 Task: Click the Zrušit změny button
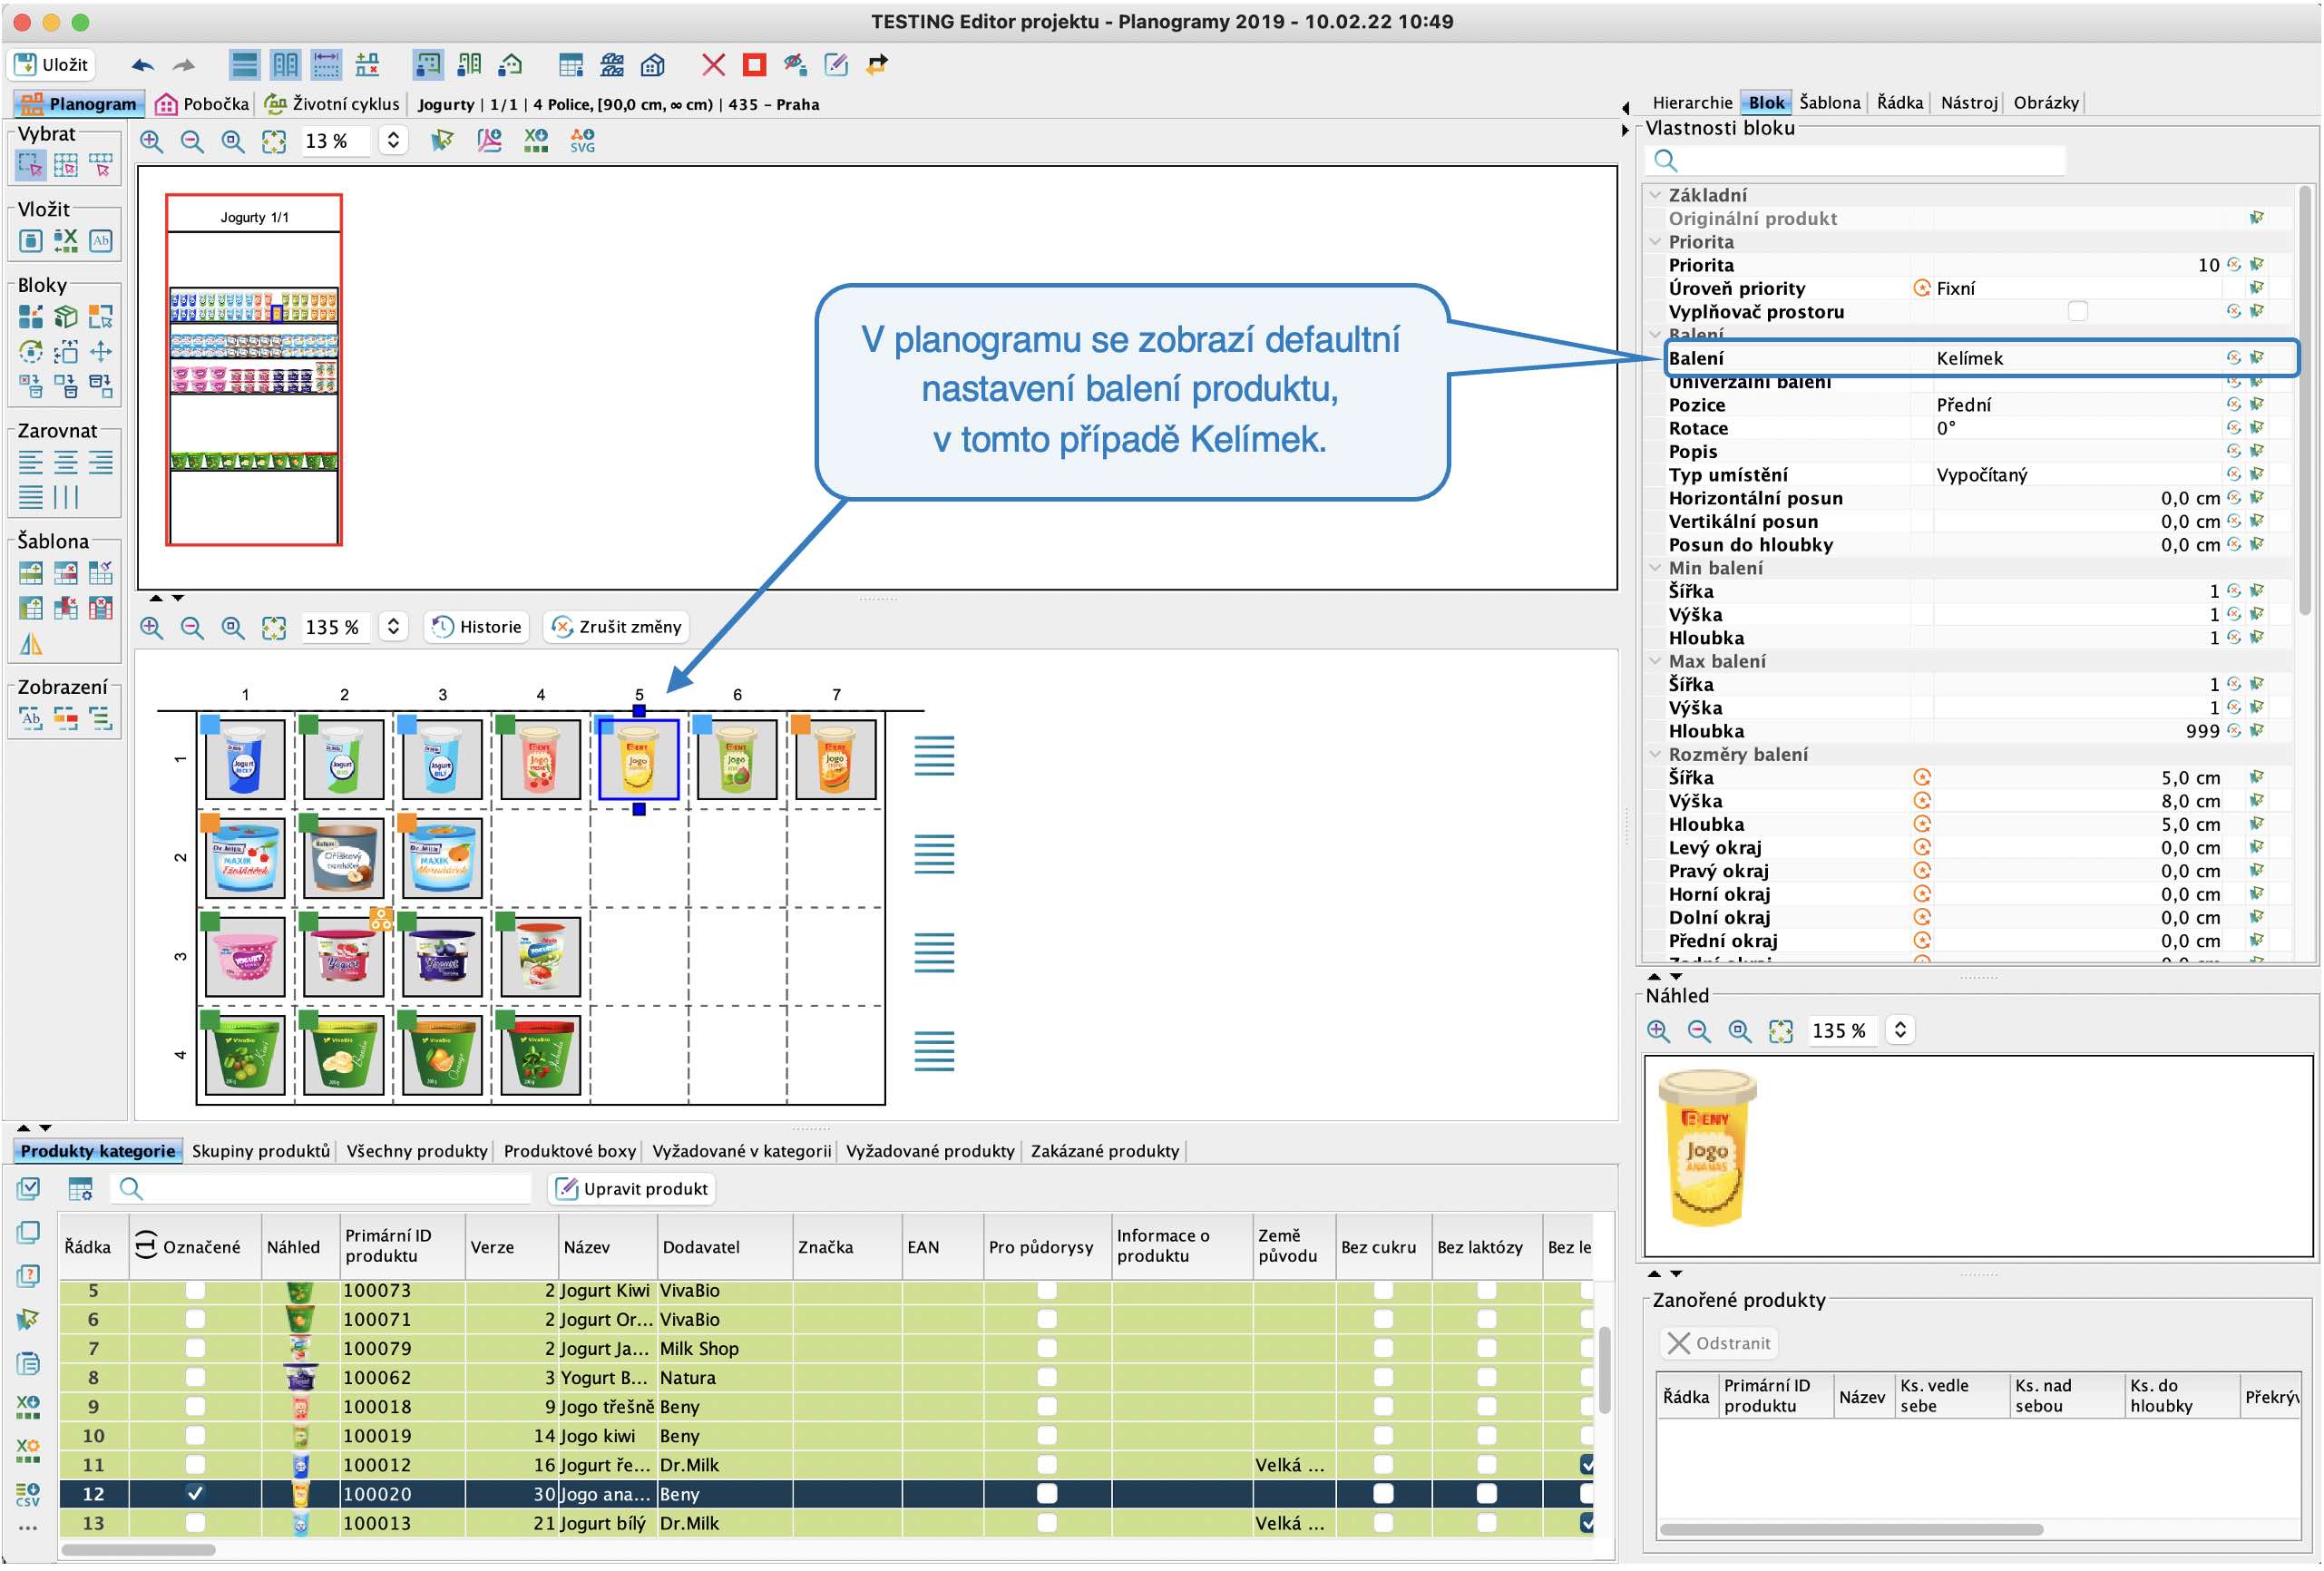click(x=617, y=627)
